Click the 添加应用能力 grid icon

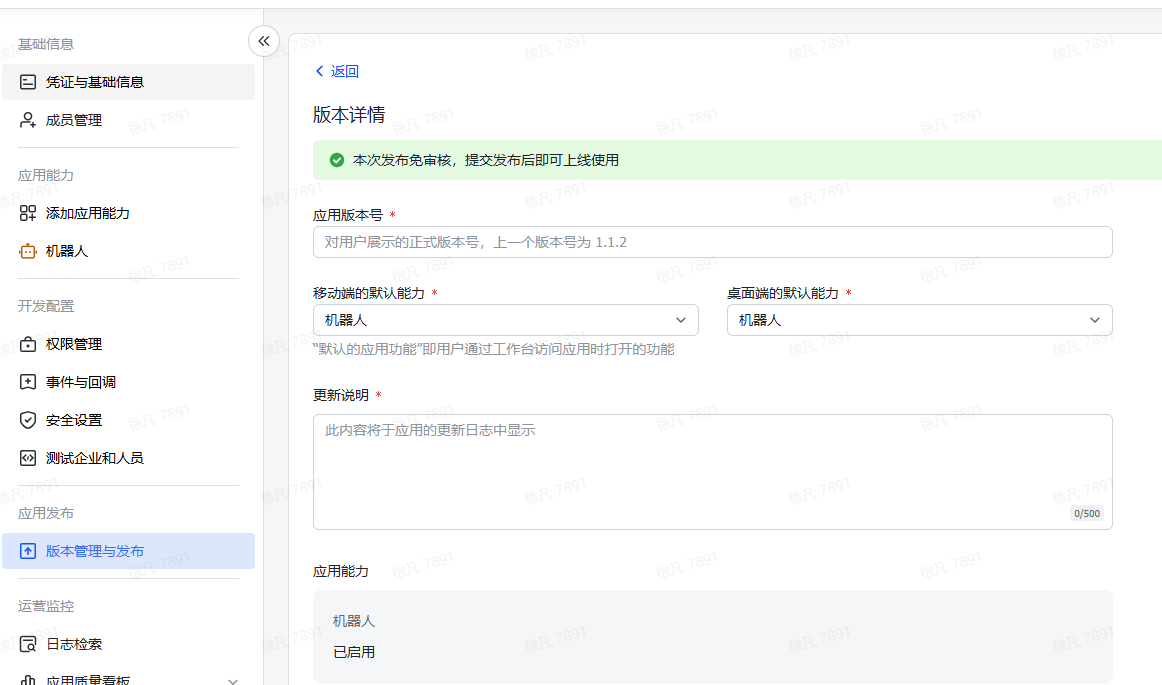[x=27, y=212]
